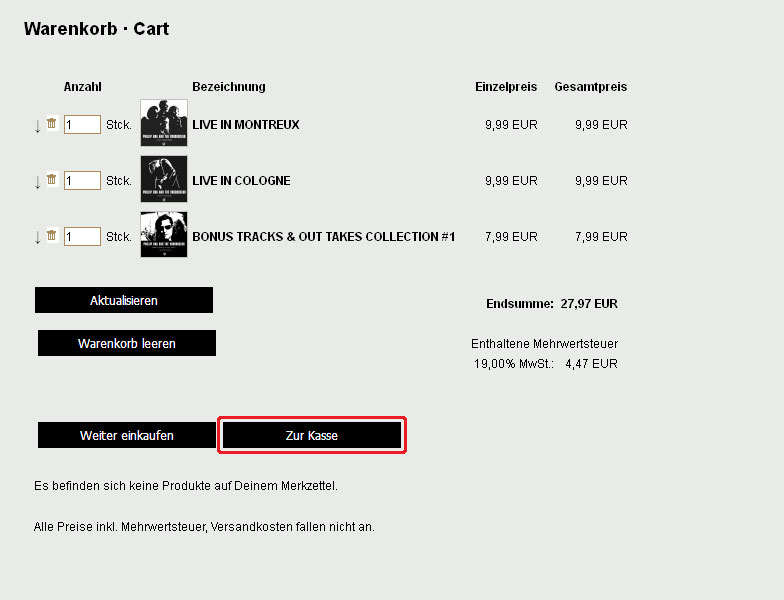Open the Live in Montreux album cover
This screenshot has width=784, height=600.
click(x=164, y=124)
